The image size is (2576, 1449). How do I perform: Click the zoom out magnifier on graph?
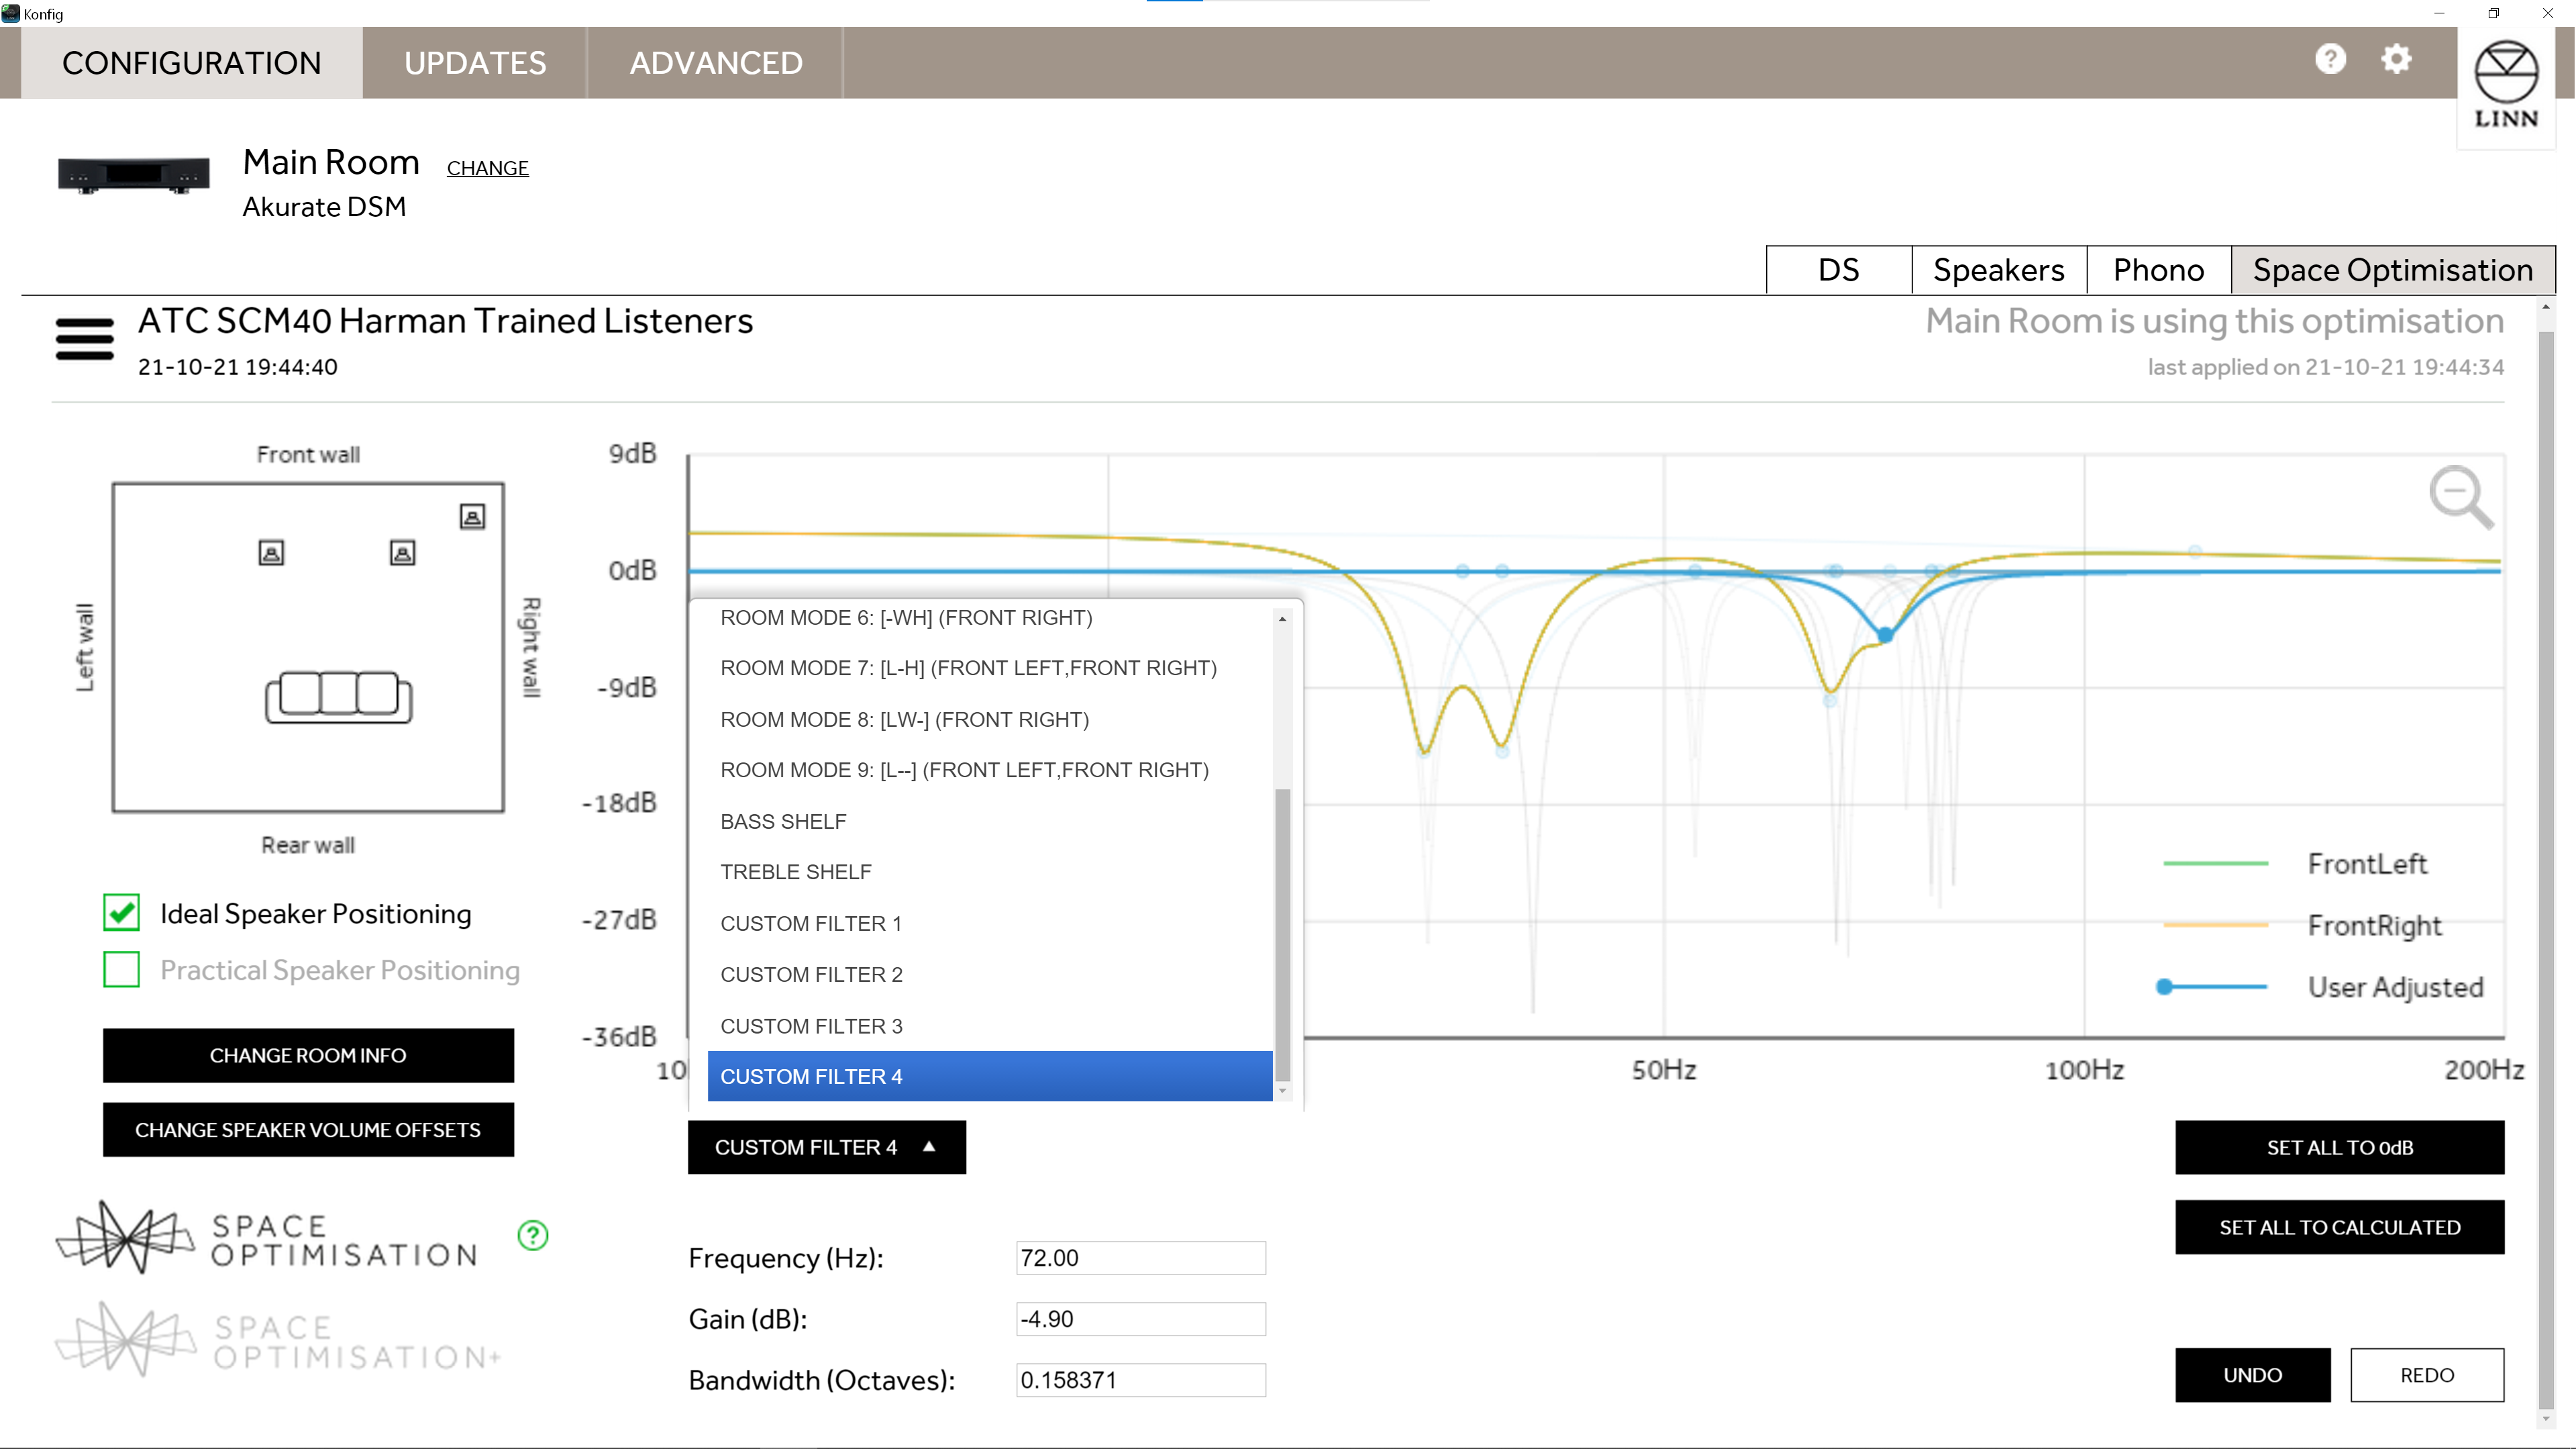2462,496
